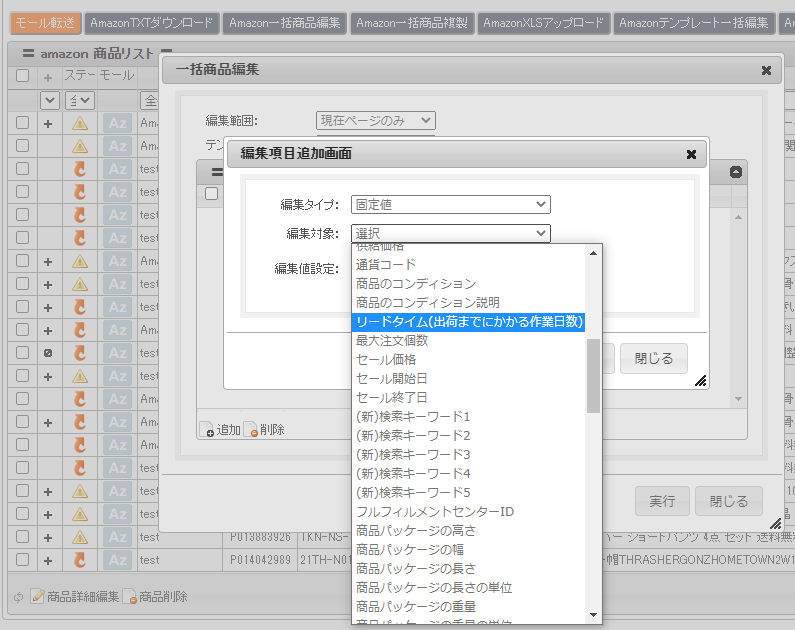795x630 pixels.
Task: Click the 編集対象 dropdown showing 選択
Action: 451,233
